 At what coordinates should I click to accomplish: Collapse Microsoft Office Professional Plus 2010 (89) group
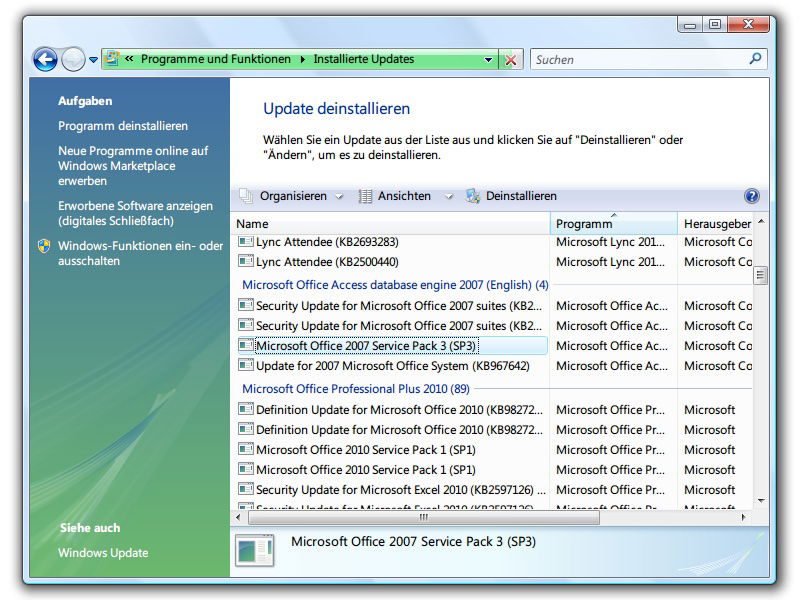pos(356,389)
